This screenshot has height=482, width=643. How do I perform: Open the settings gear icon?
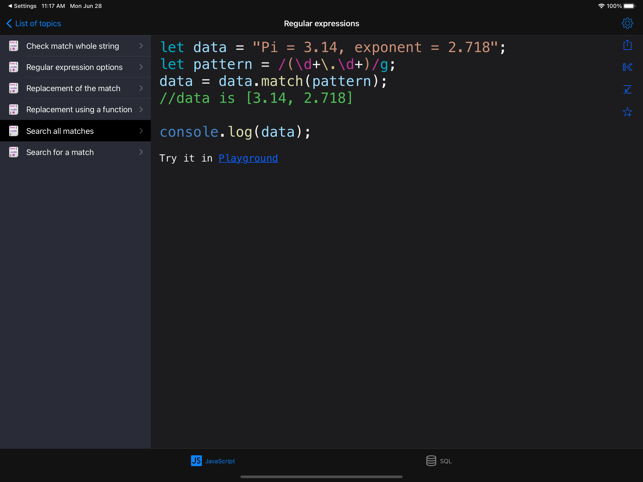point(627,23)
